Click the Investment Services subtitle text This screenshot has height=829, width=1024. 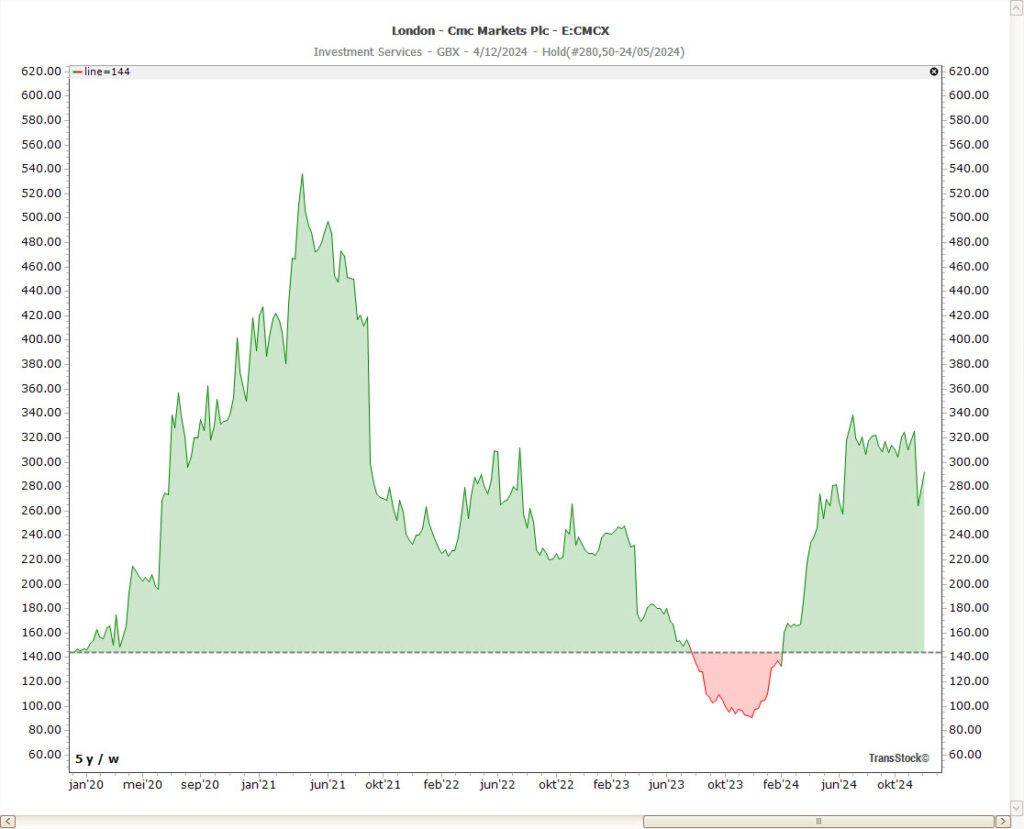[367, 51]
